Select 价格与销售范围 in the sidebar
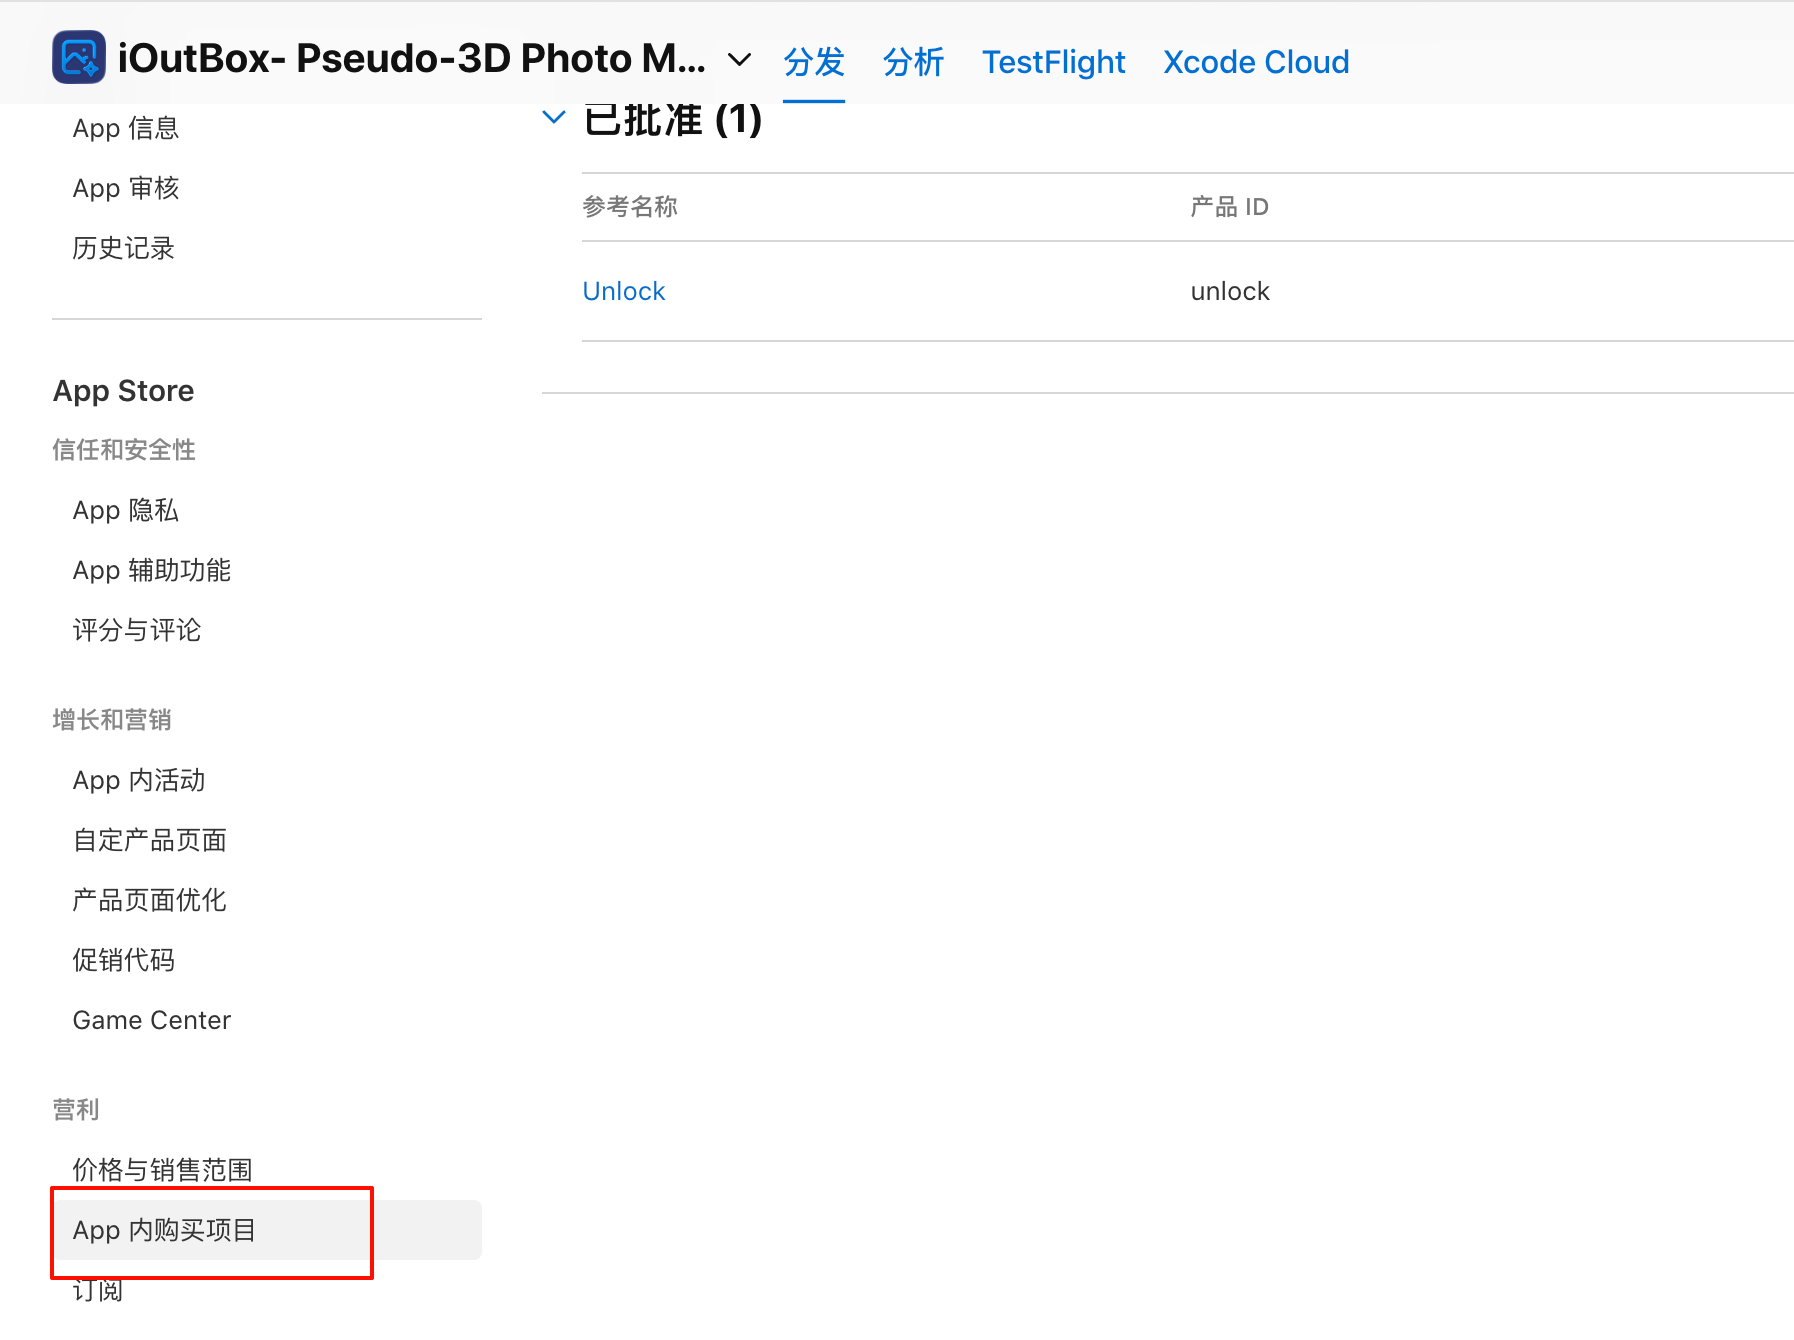1794x1340 pixels. tap(162, 1170)
